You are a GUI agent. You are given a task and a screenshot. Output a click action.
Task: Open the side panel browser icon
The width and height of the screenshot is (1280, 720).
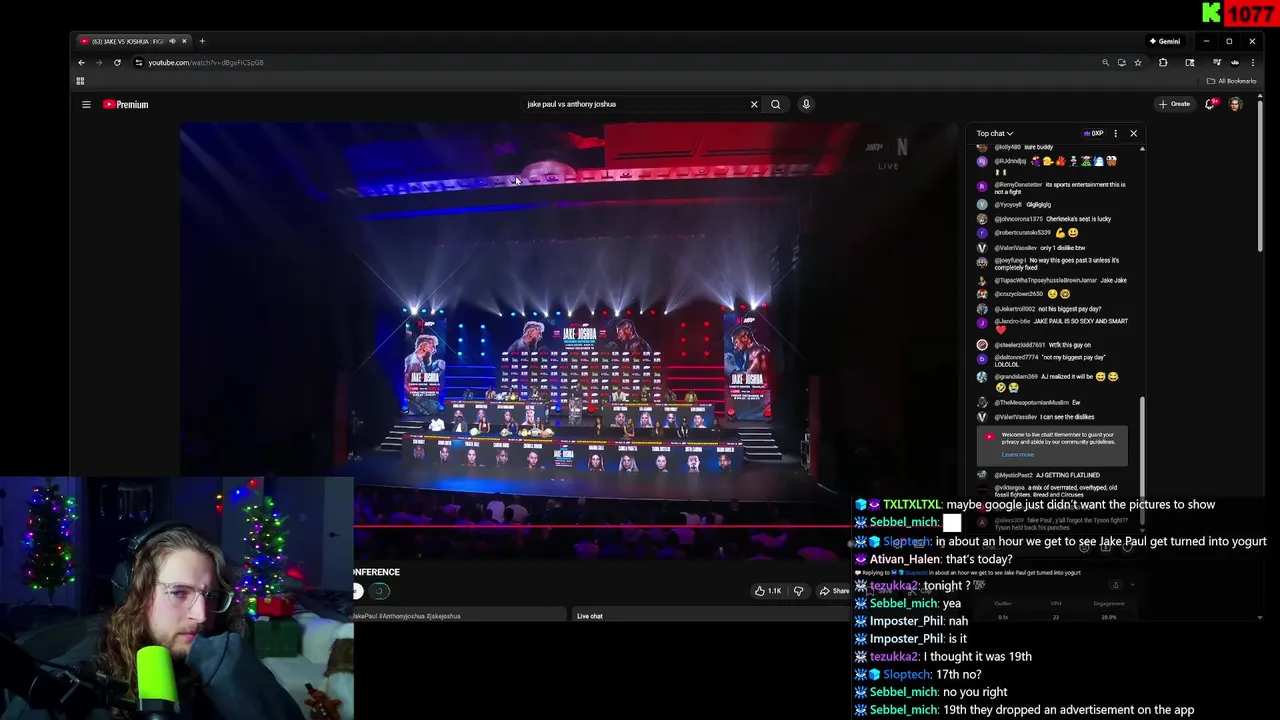click(1189, 62)
